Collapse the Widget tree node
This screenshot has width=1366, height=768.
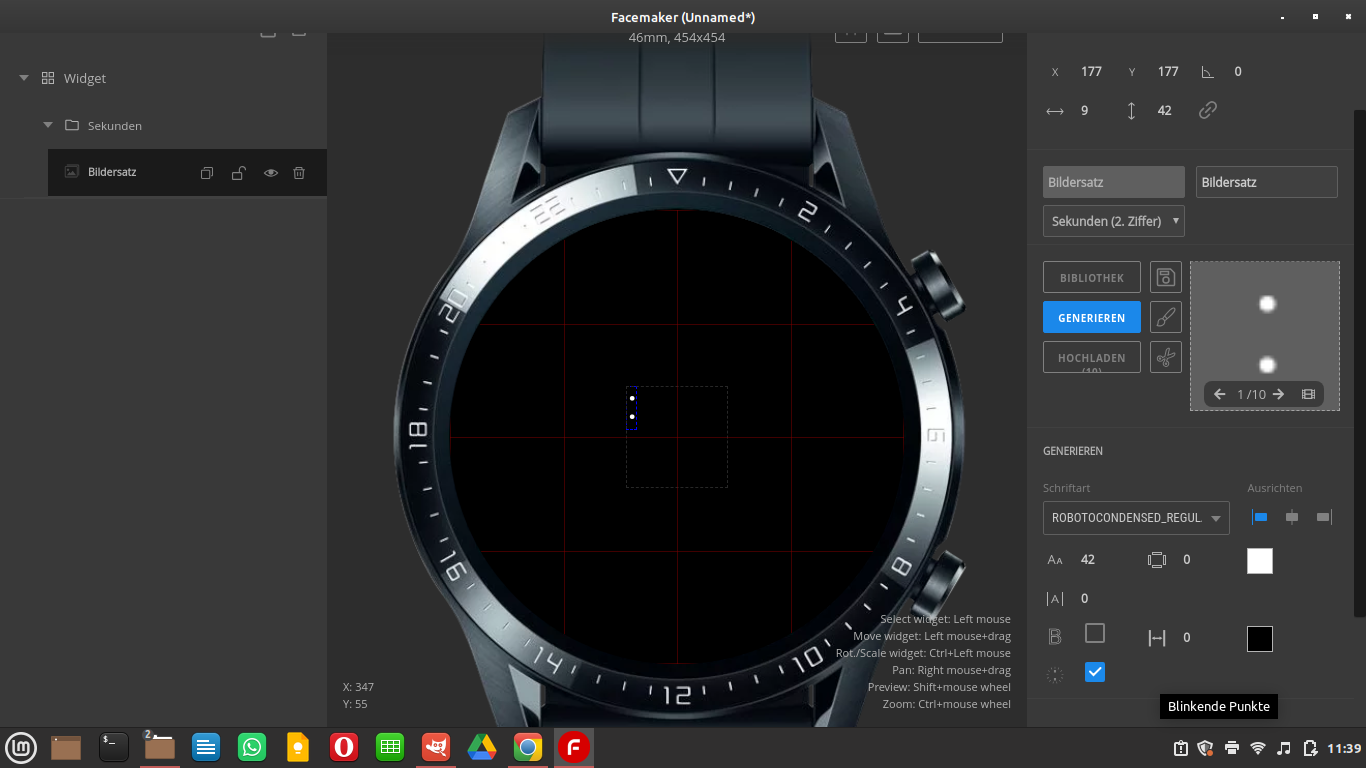click(24, 78)
